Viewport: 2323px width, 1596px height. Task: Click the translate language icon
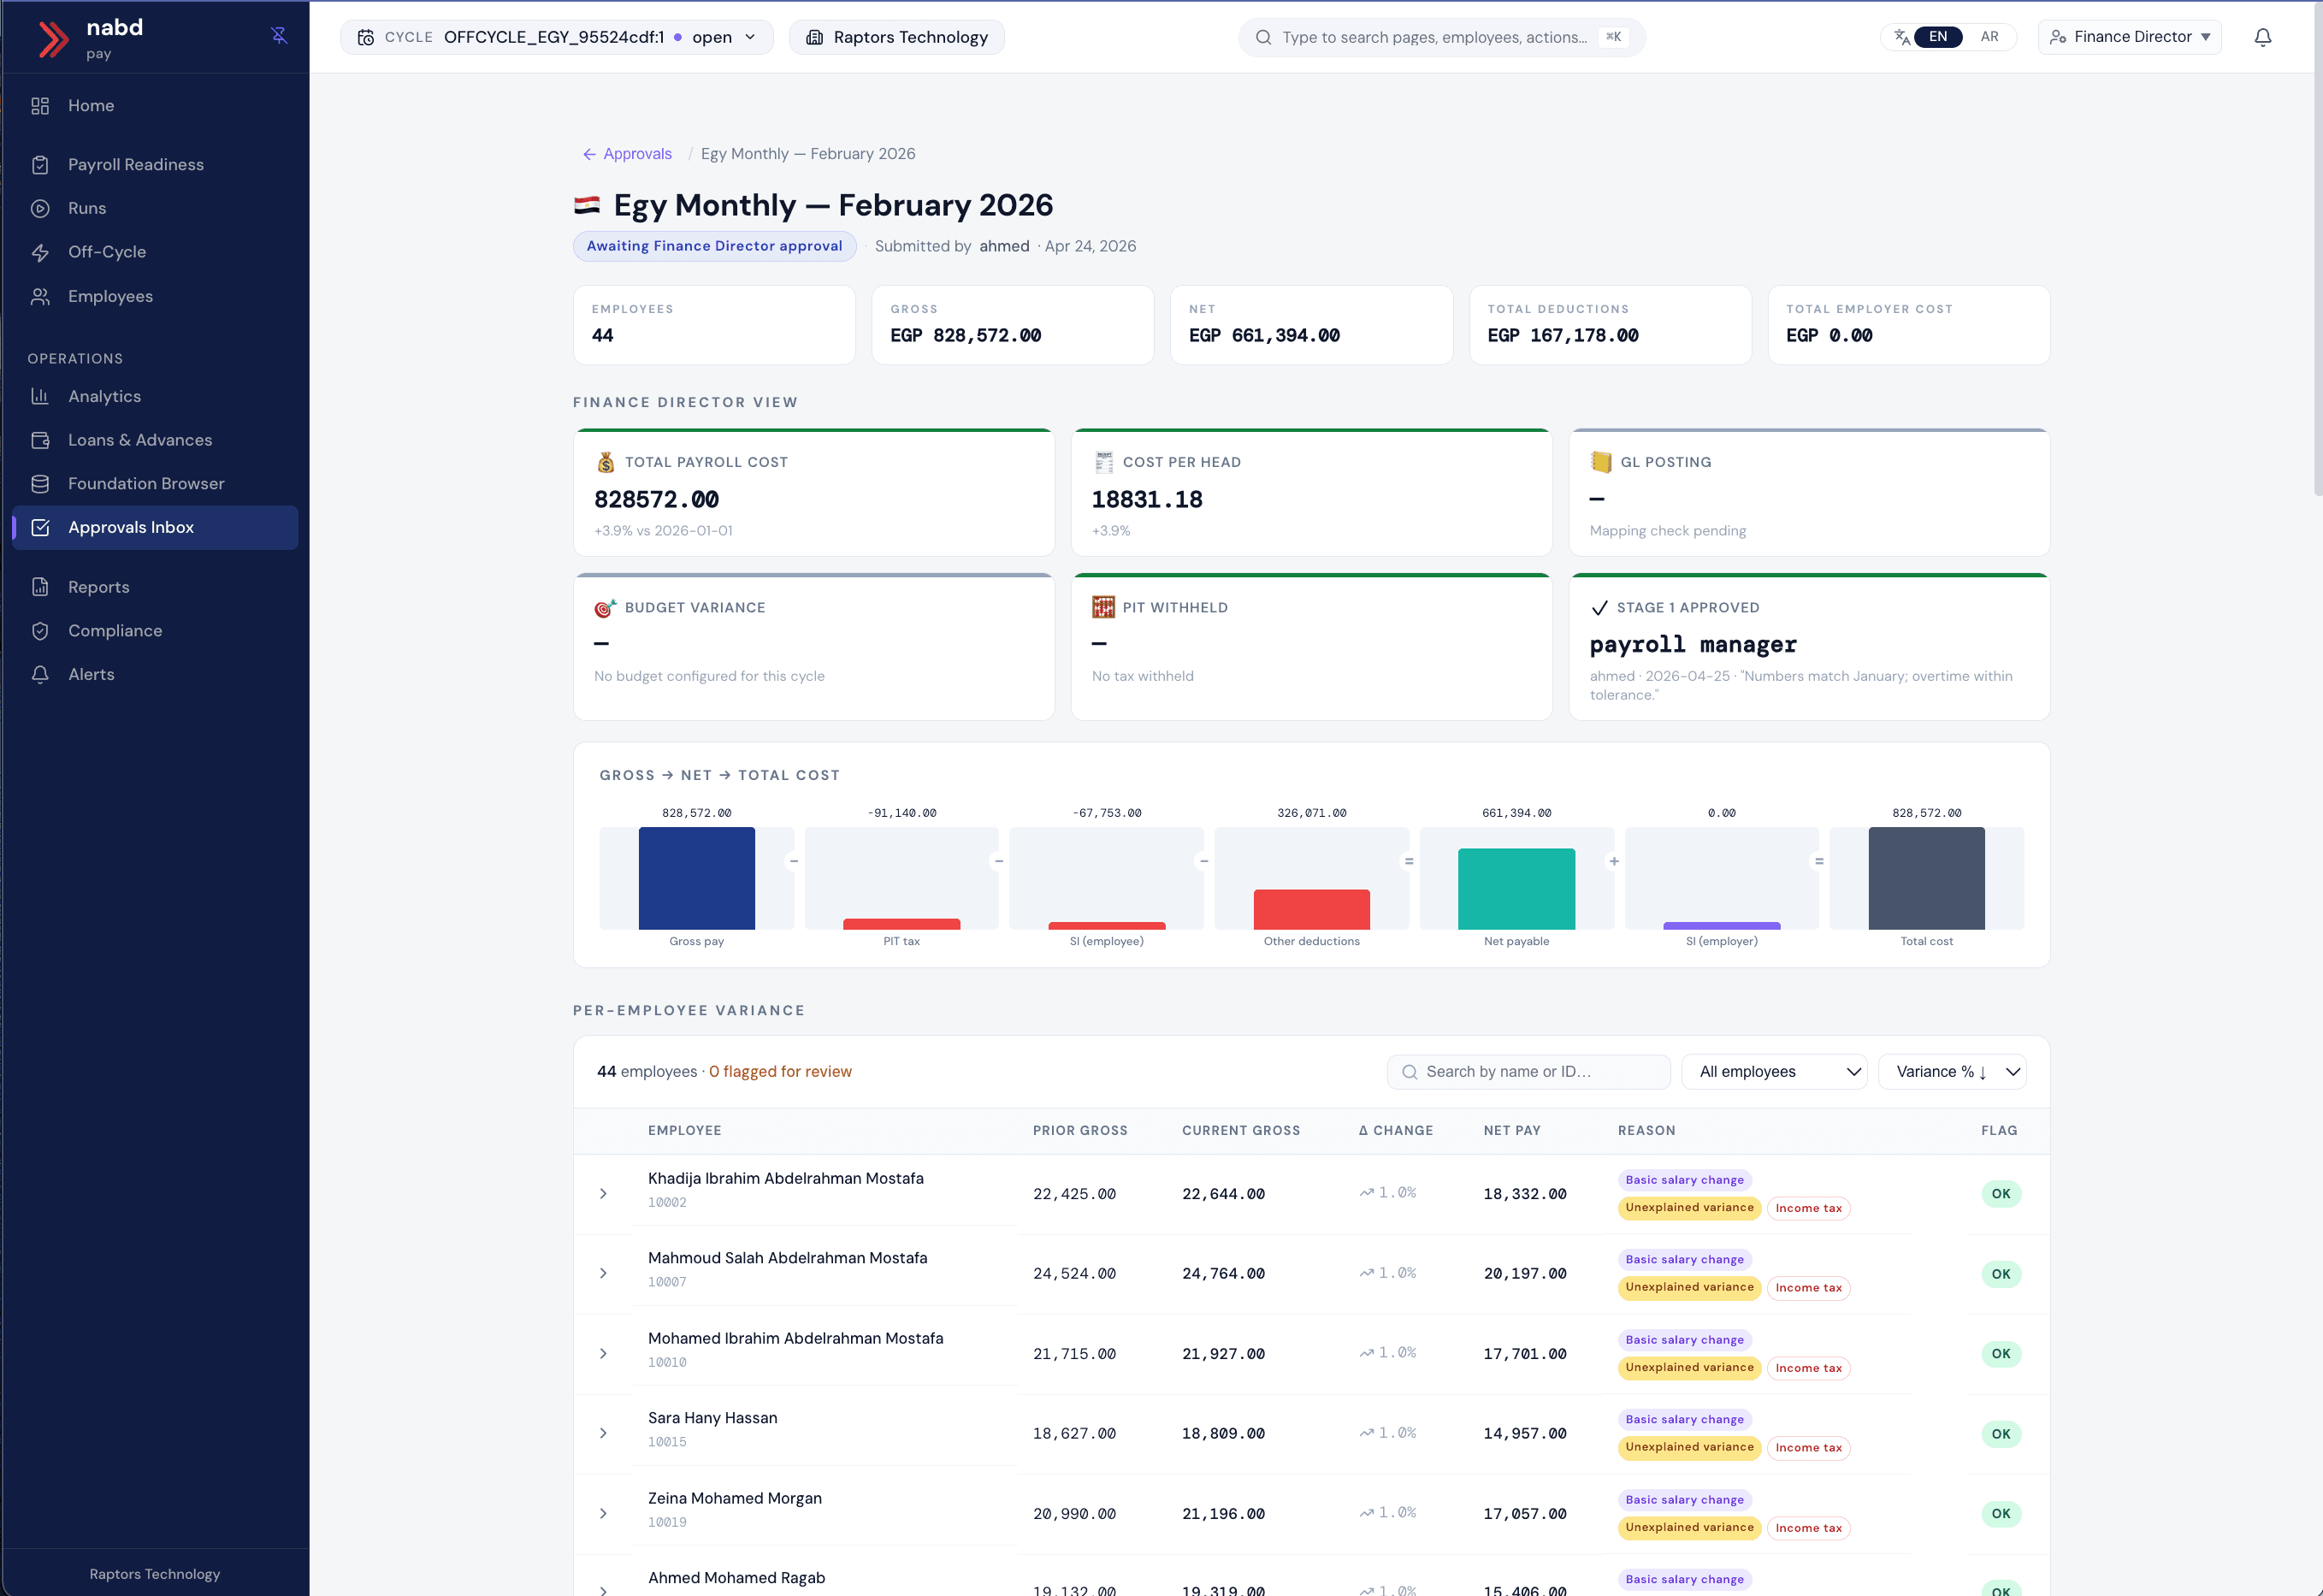[1901, 37]
